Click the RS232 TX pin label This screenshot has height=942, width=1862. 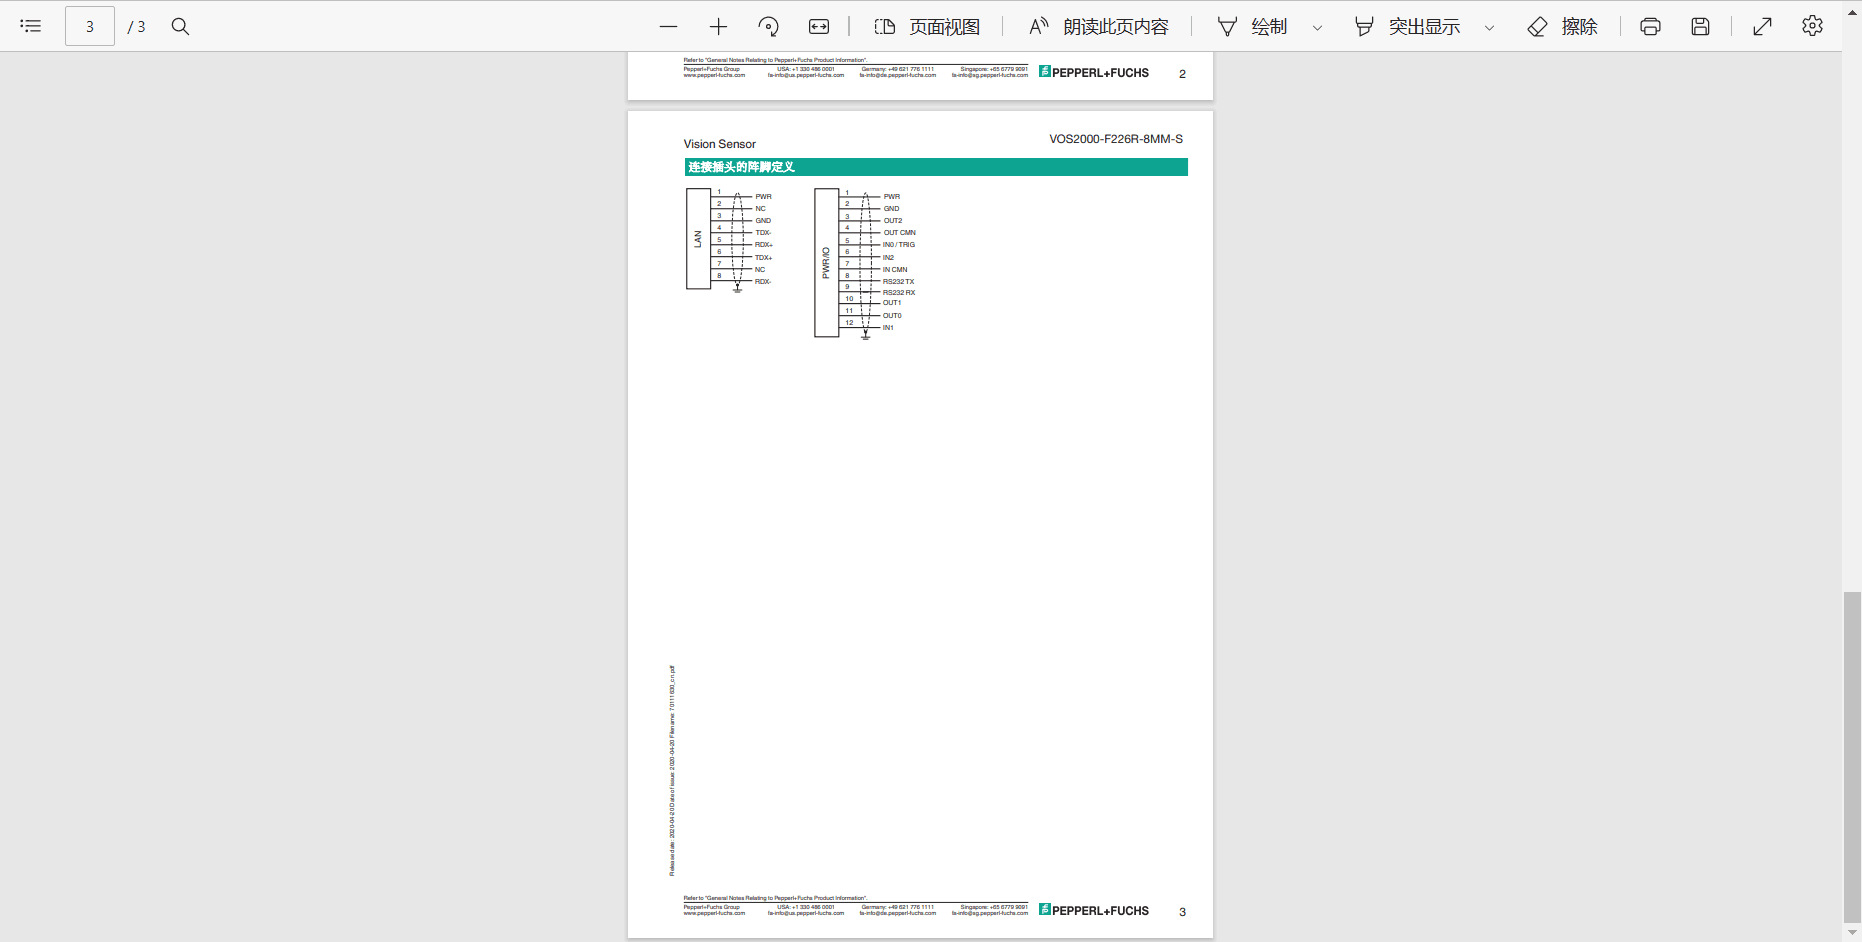point(898,281)
